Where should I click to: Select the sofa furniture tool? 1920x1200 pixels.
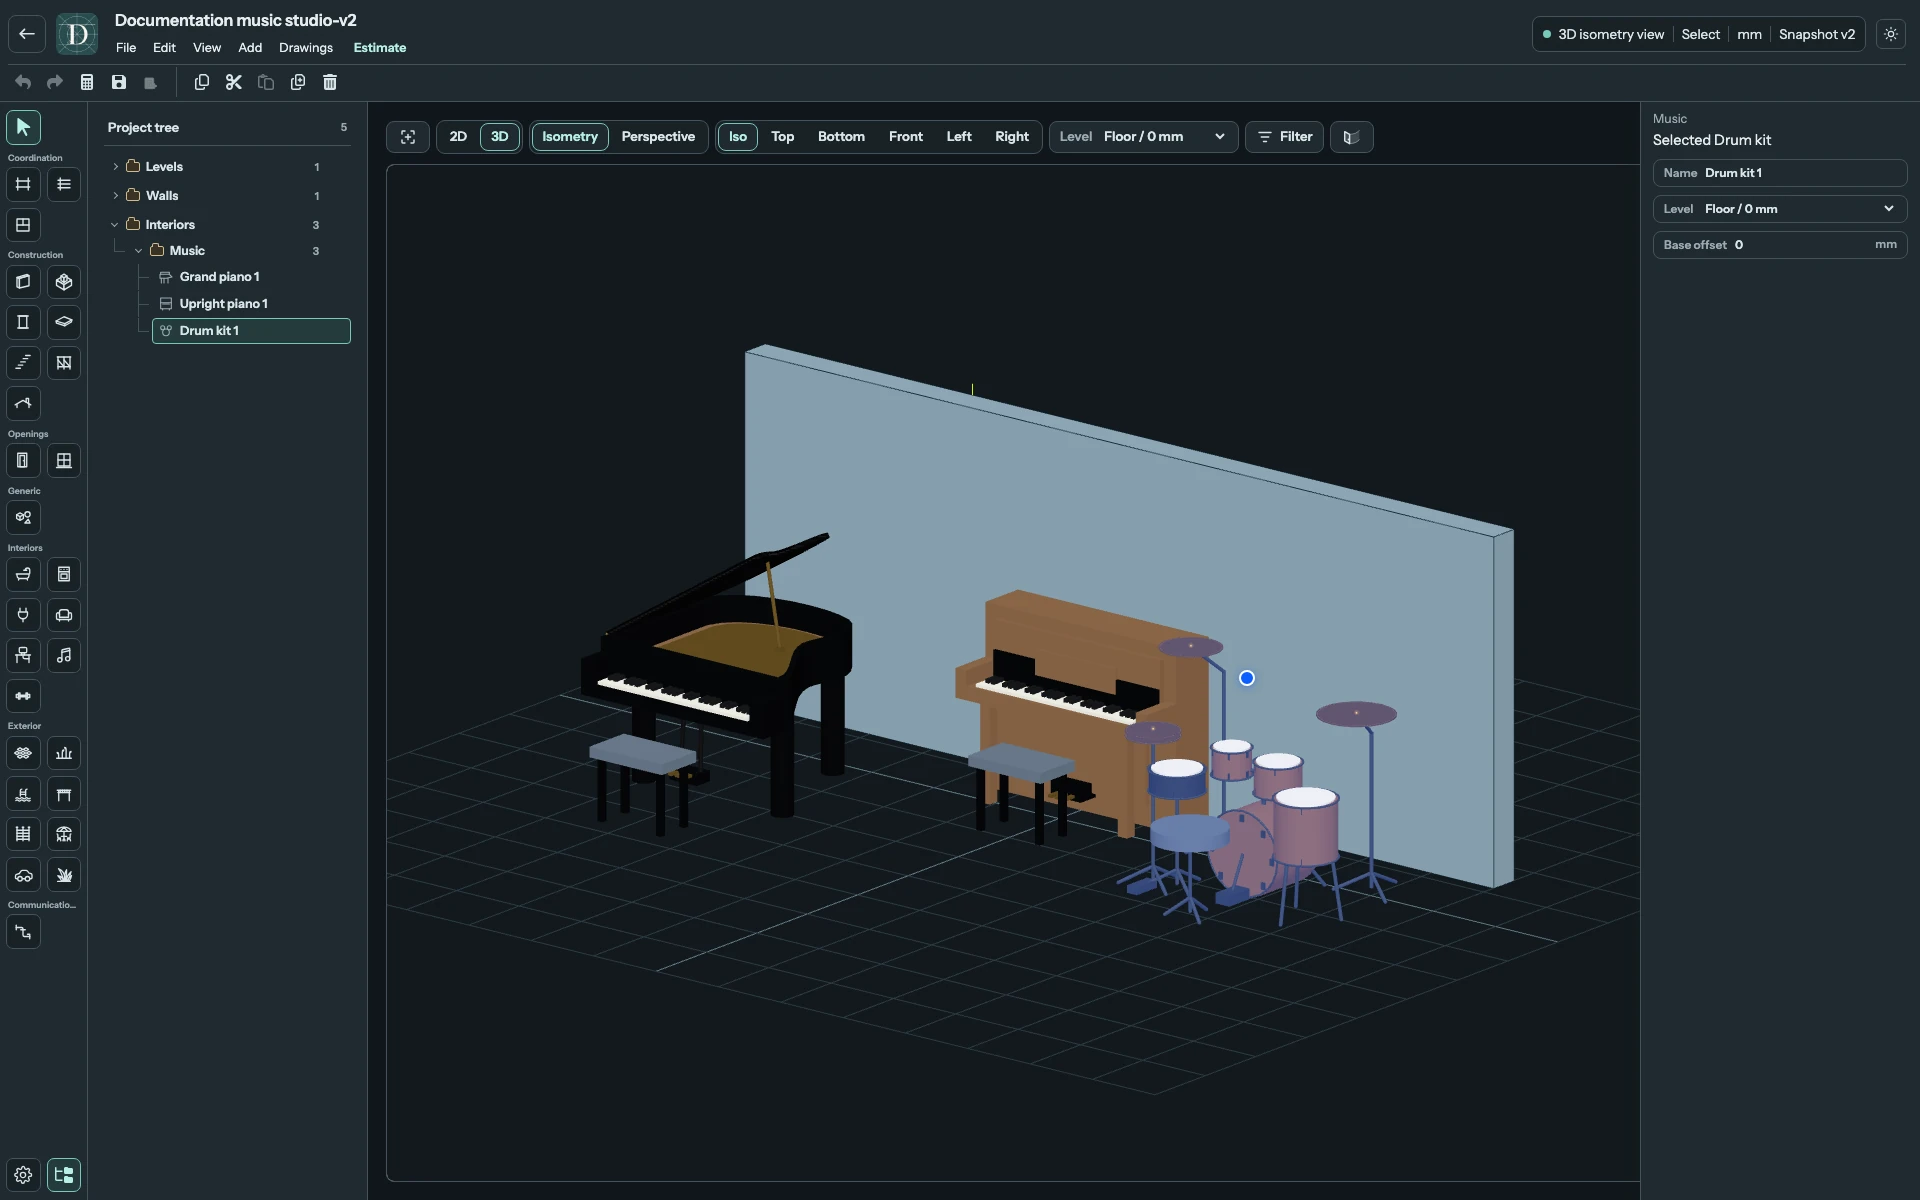[64, 615]
